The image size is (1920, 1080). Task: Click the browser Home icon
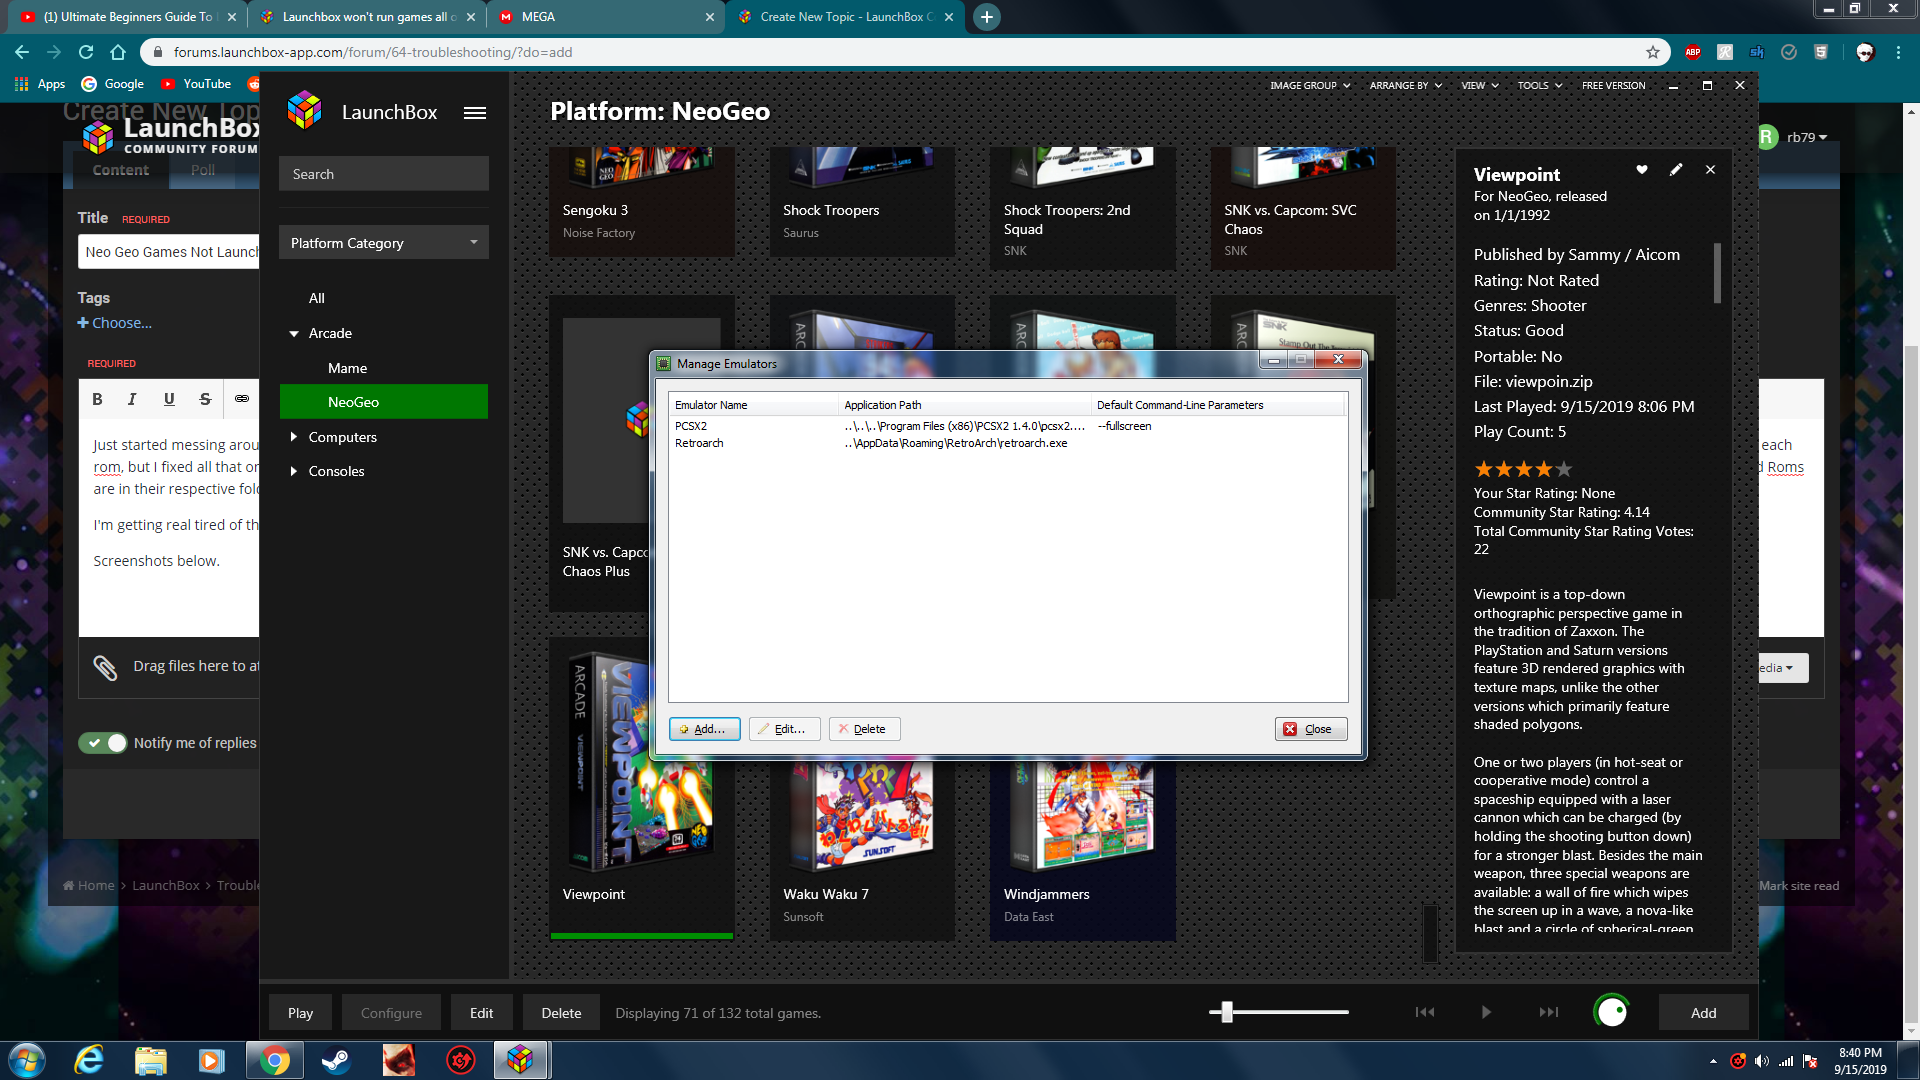(x=118, y=52)
